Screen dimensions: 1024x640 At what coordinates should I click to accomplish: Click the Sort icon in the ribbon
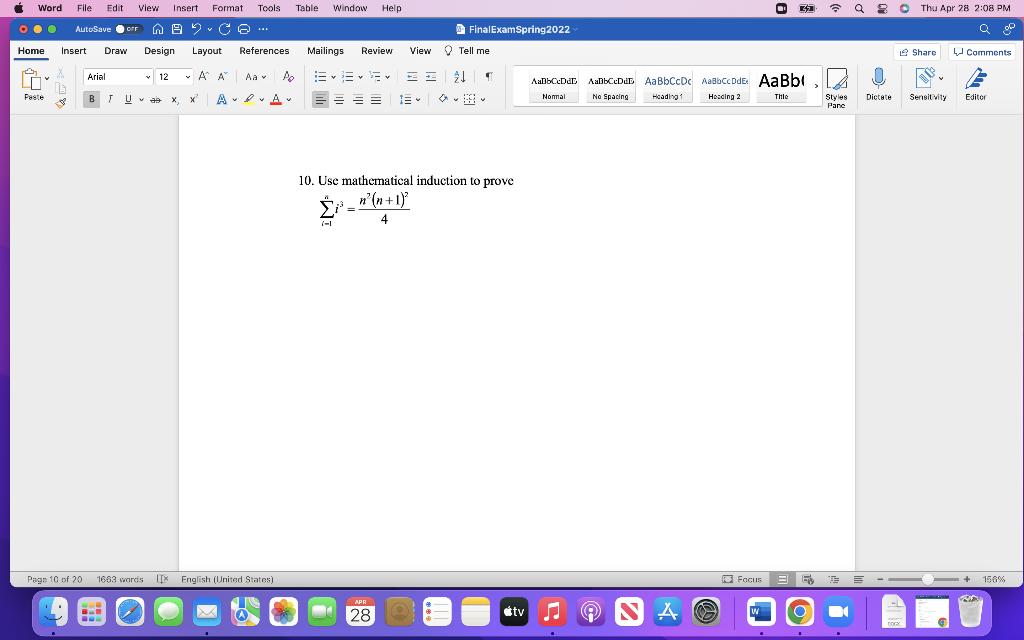[459, 77]
